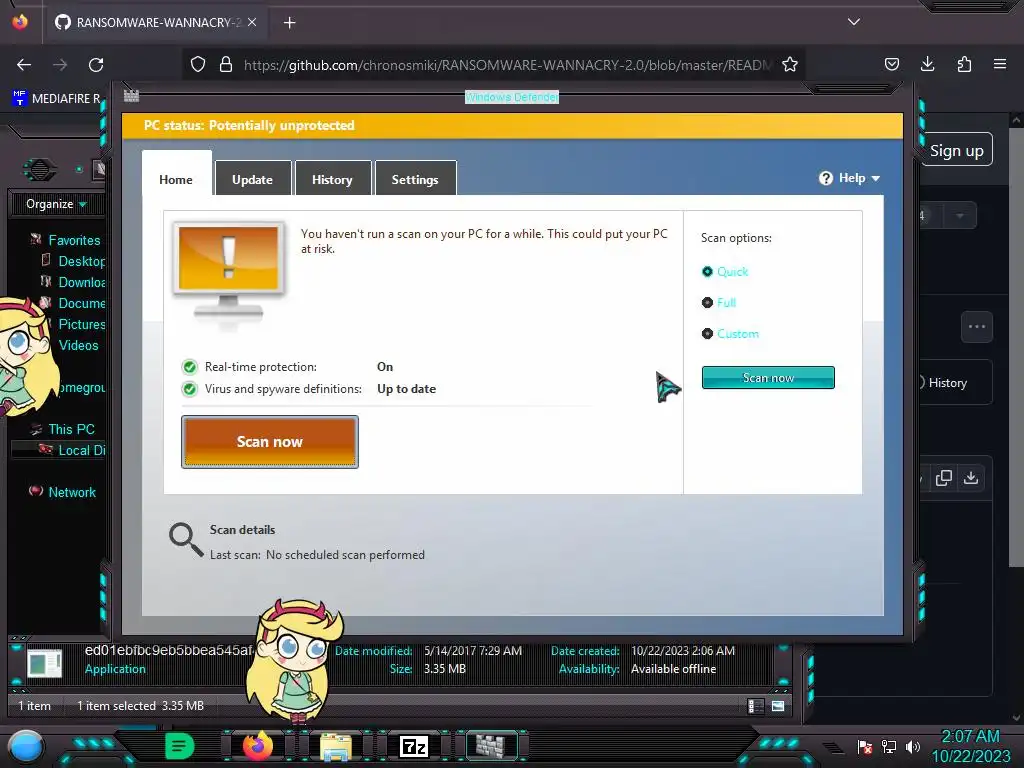1024x768 pixels.
Task: Open File Explorer from the taskbar
Action: tap(336, 746)
